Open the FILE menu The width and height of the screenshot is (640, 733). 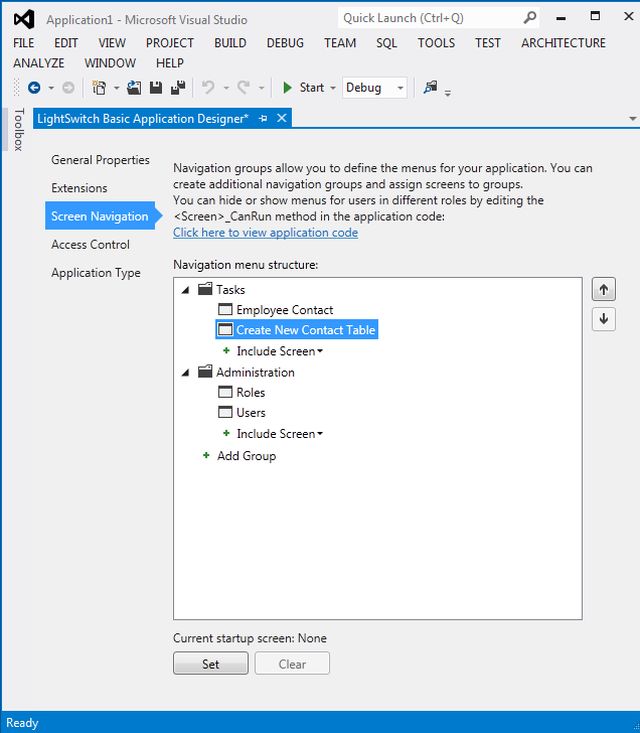tap(23, 43)
